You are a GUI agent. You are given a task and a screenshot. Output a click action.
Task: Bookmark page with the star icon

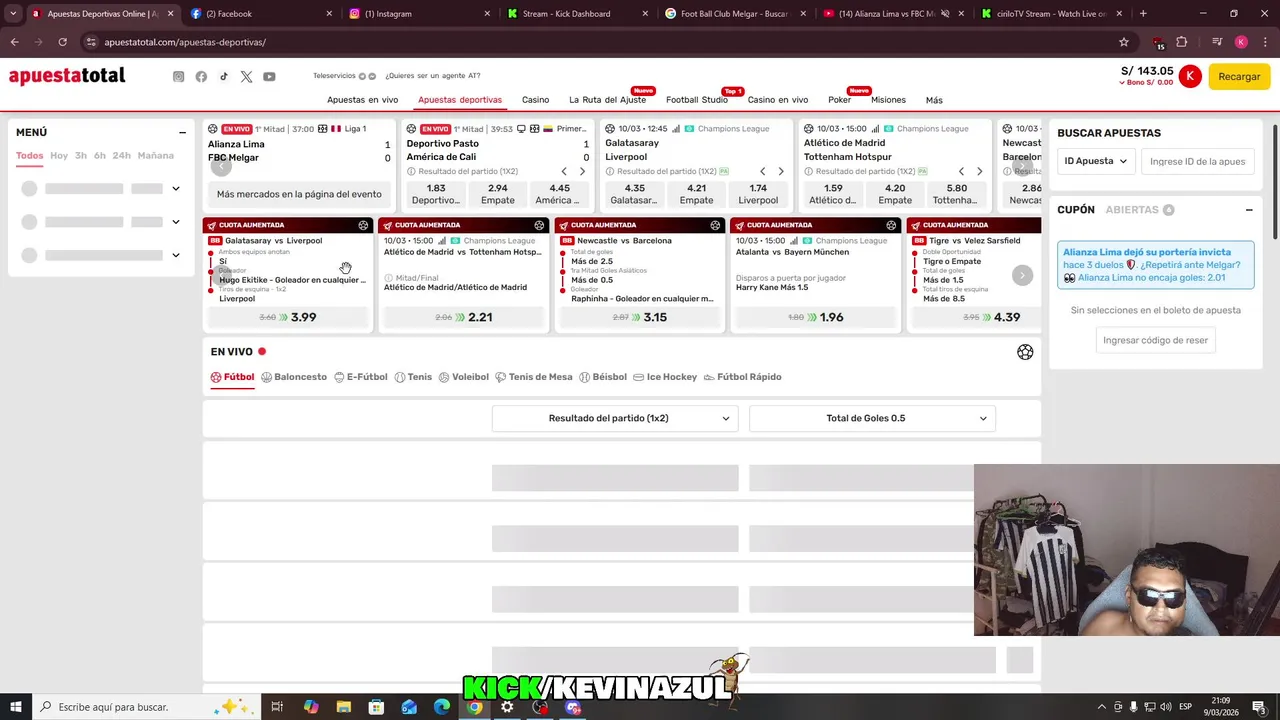(1124, 42)
